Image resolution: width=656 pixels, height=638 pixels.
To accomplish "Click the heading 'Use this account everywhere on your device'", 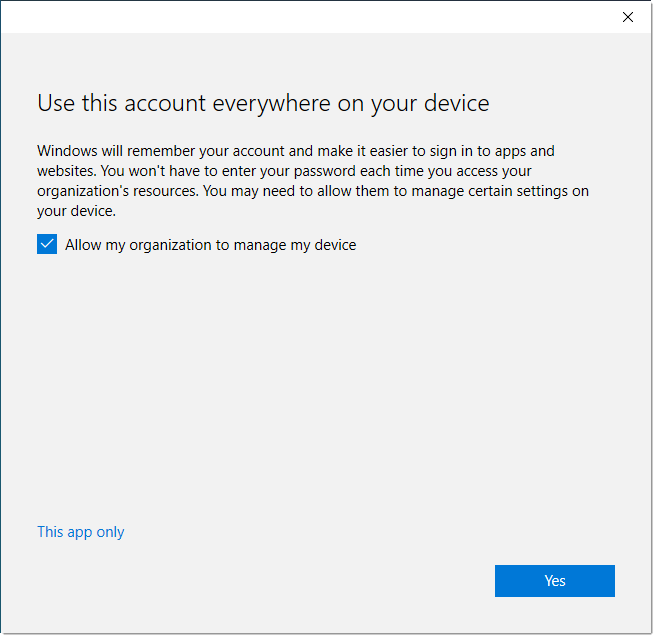I will pos(263,104).
